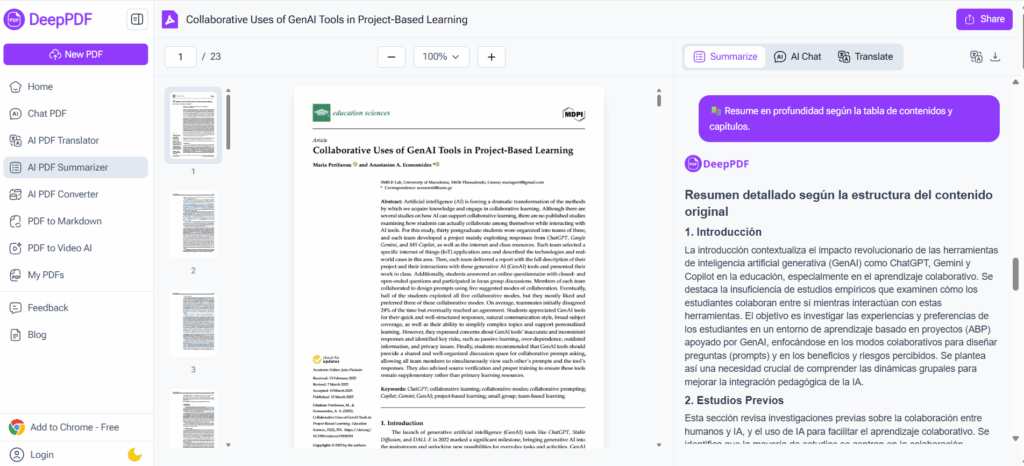Click the AI PDF Summarizer list icon
Viewport: 1024px width, 466px height.
point(16,167)
